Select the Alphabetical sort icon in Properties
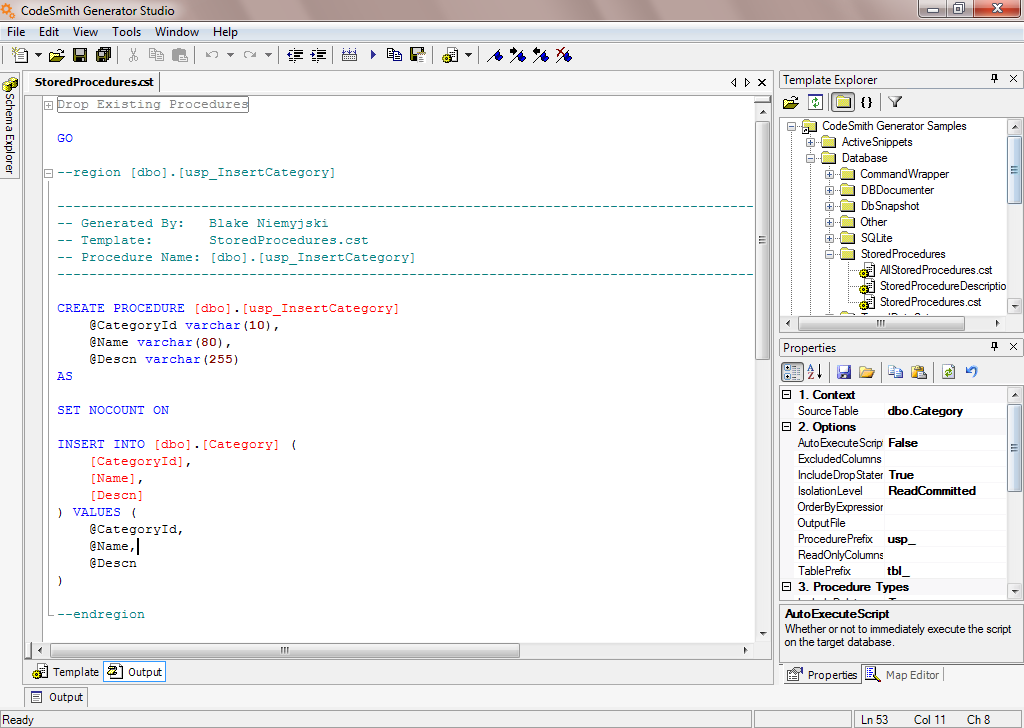Image resolution: width=1024 pixels, height=728 pixels. pyautogui.click(x=812, y=371)
